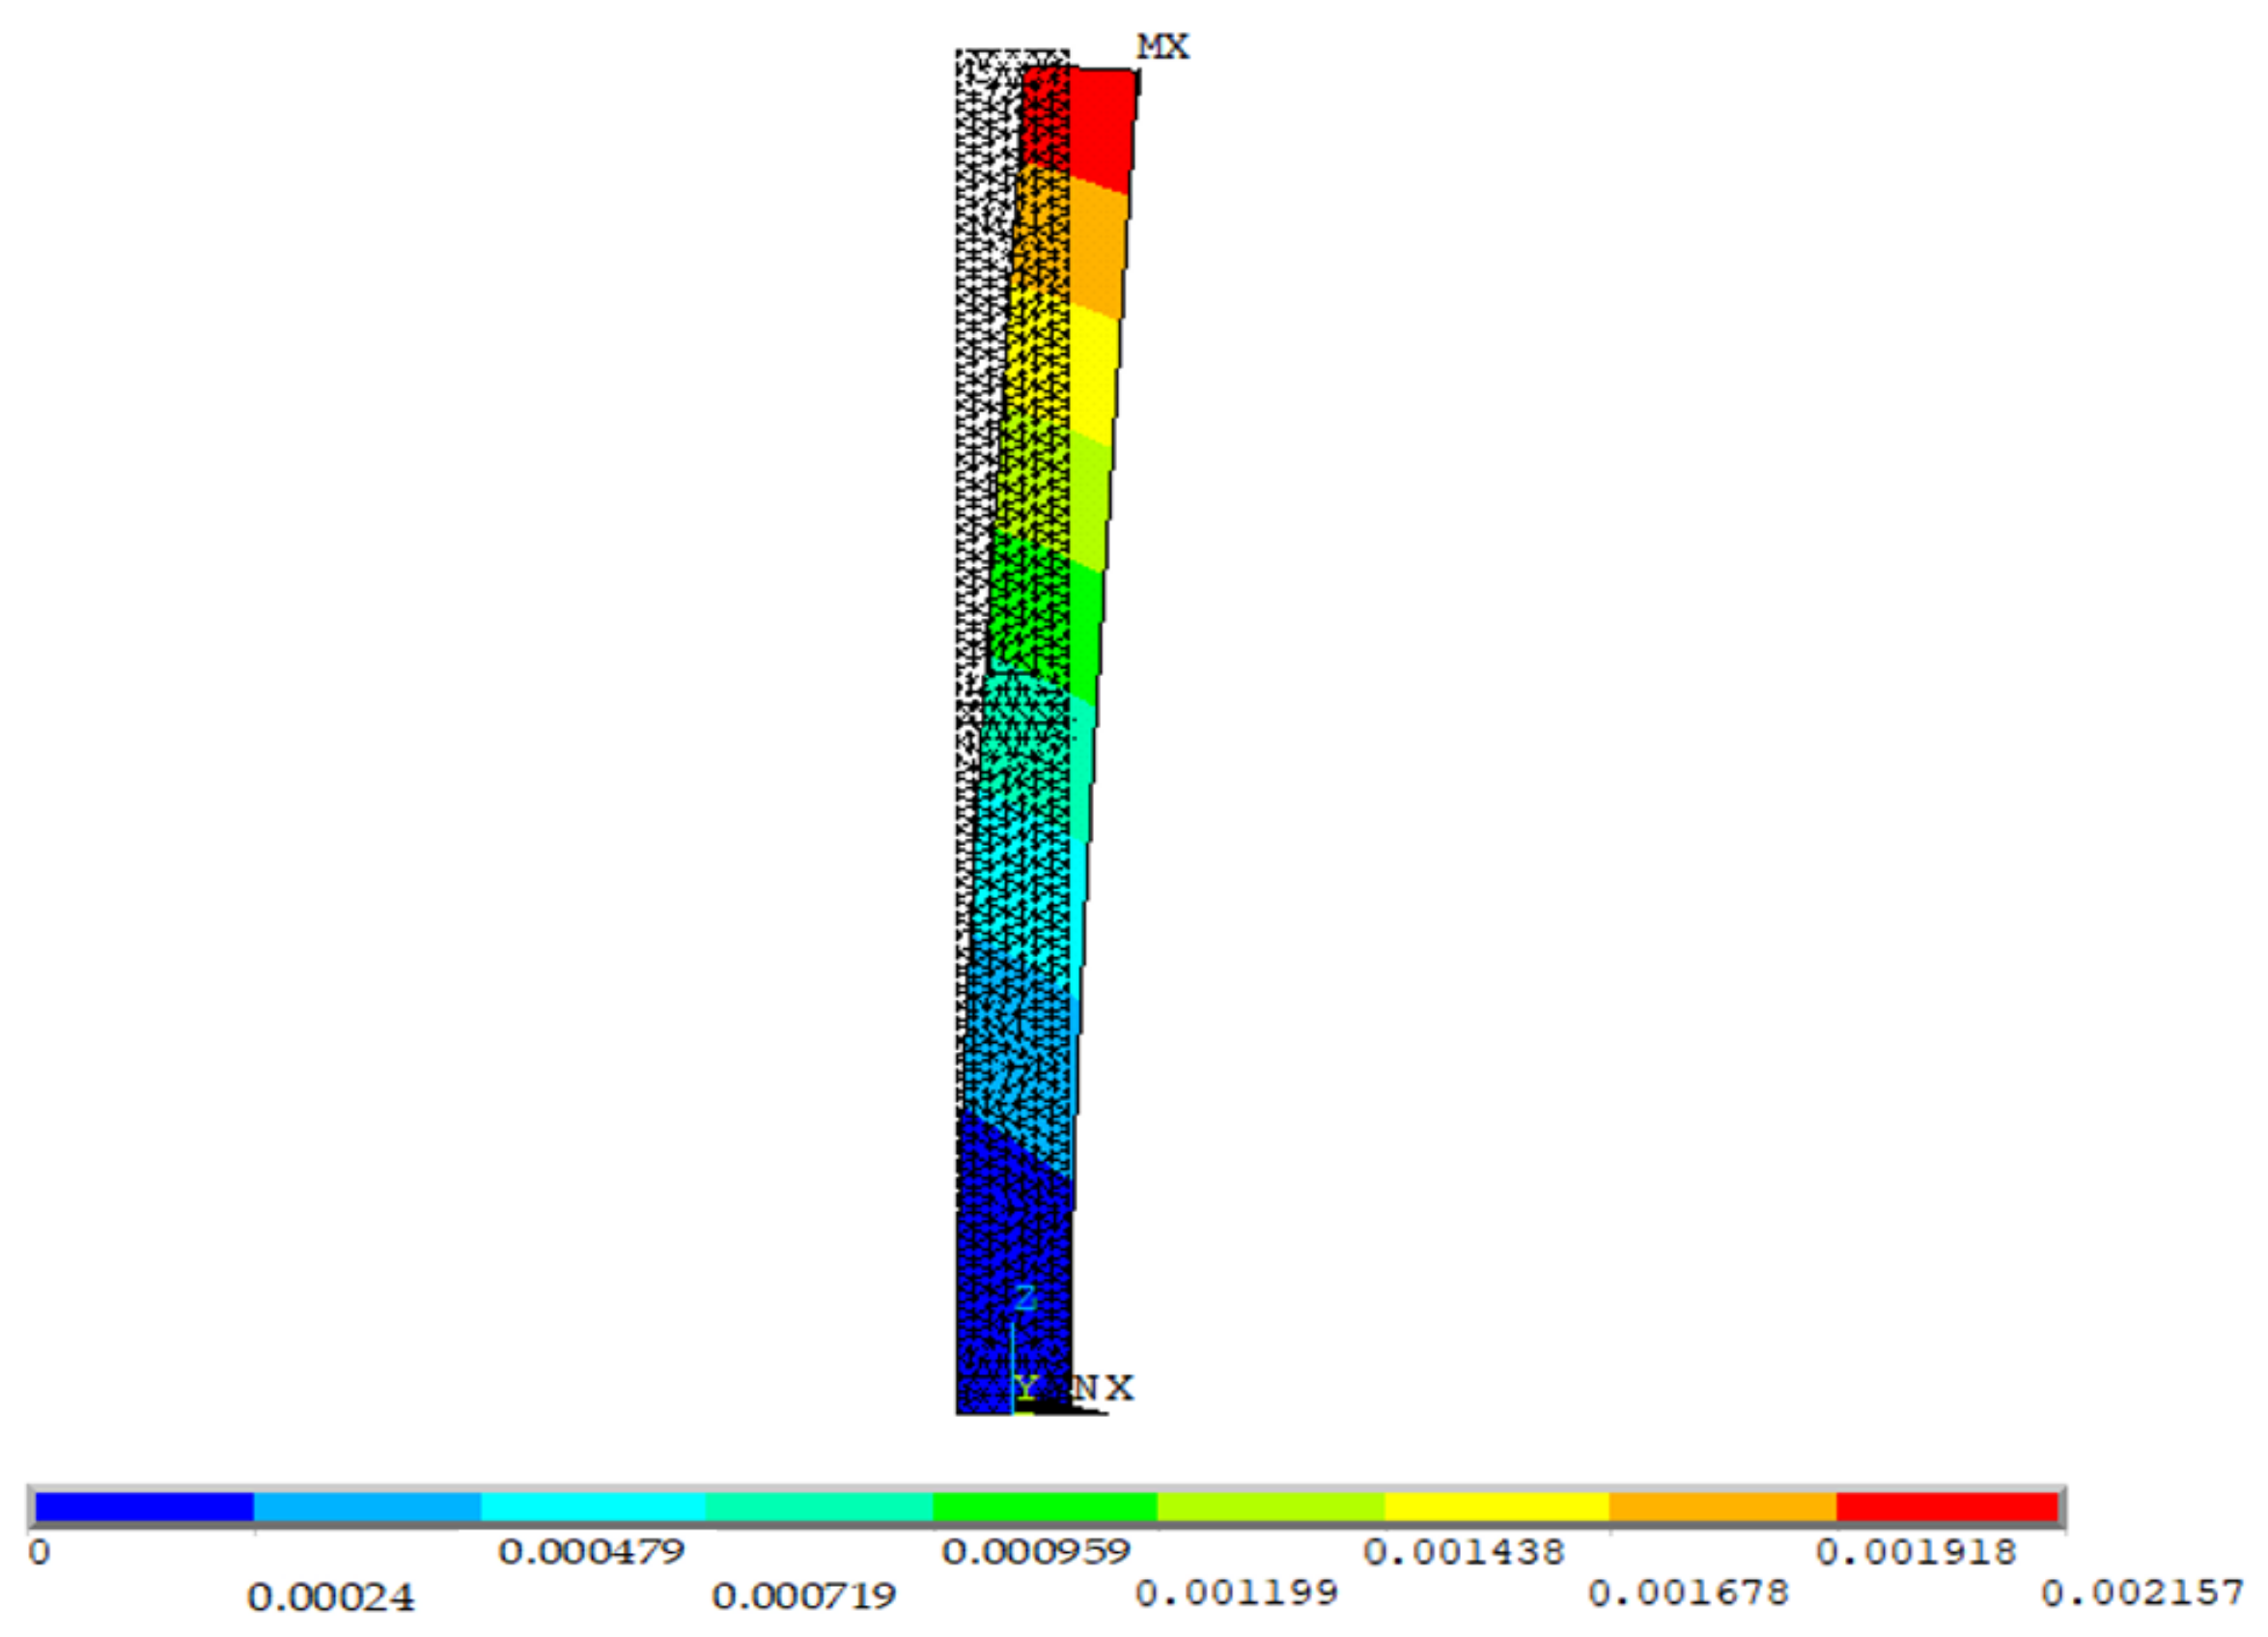Click the X axis label near origin
This screenshot has width=2268, height=1637.
point(1120,1388)
